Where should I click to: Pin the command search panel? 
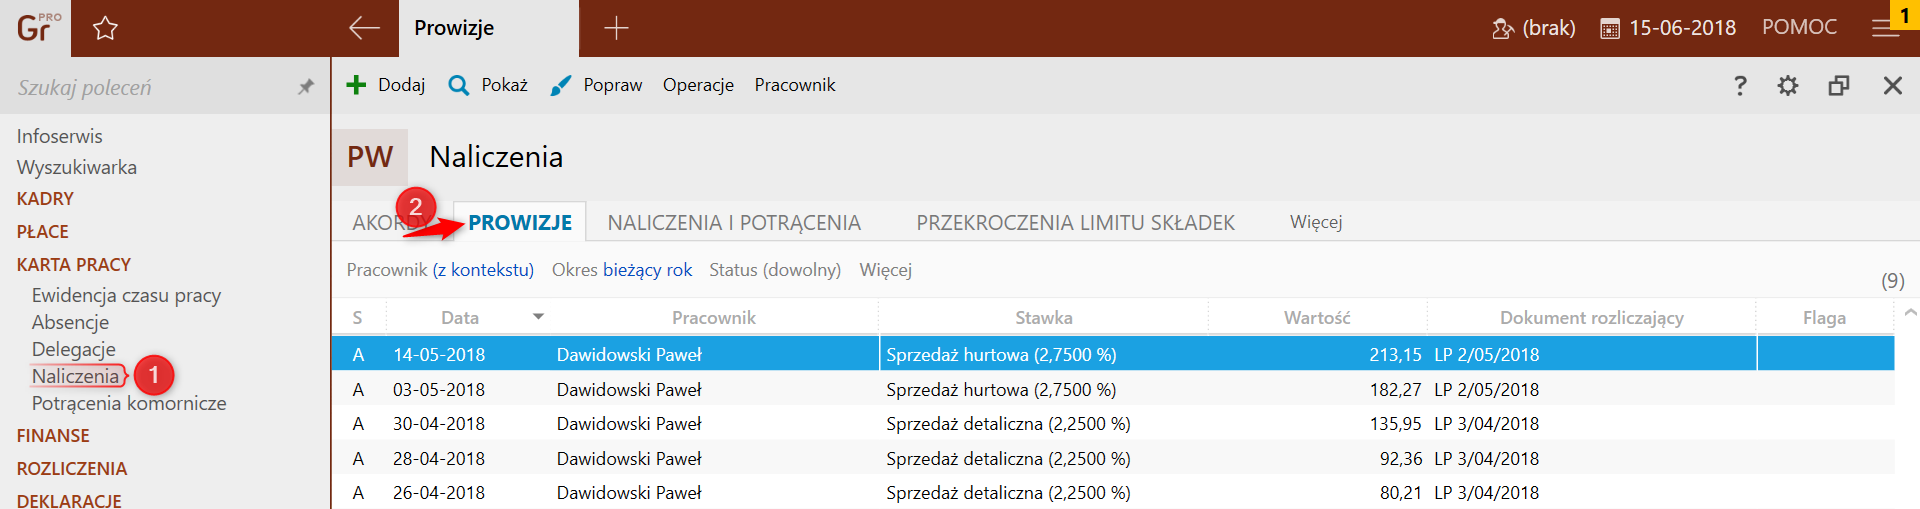[306, 87]
